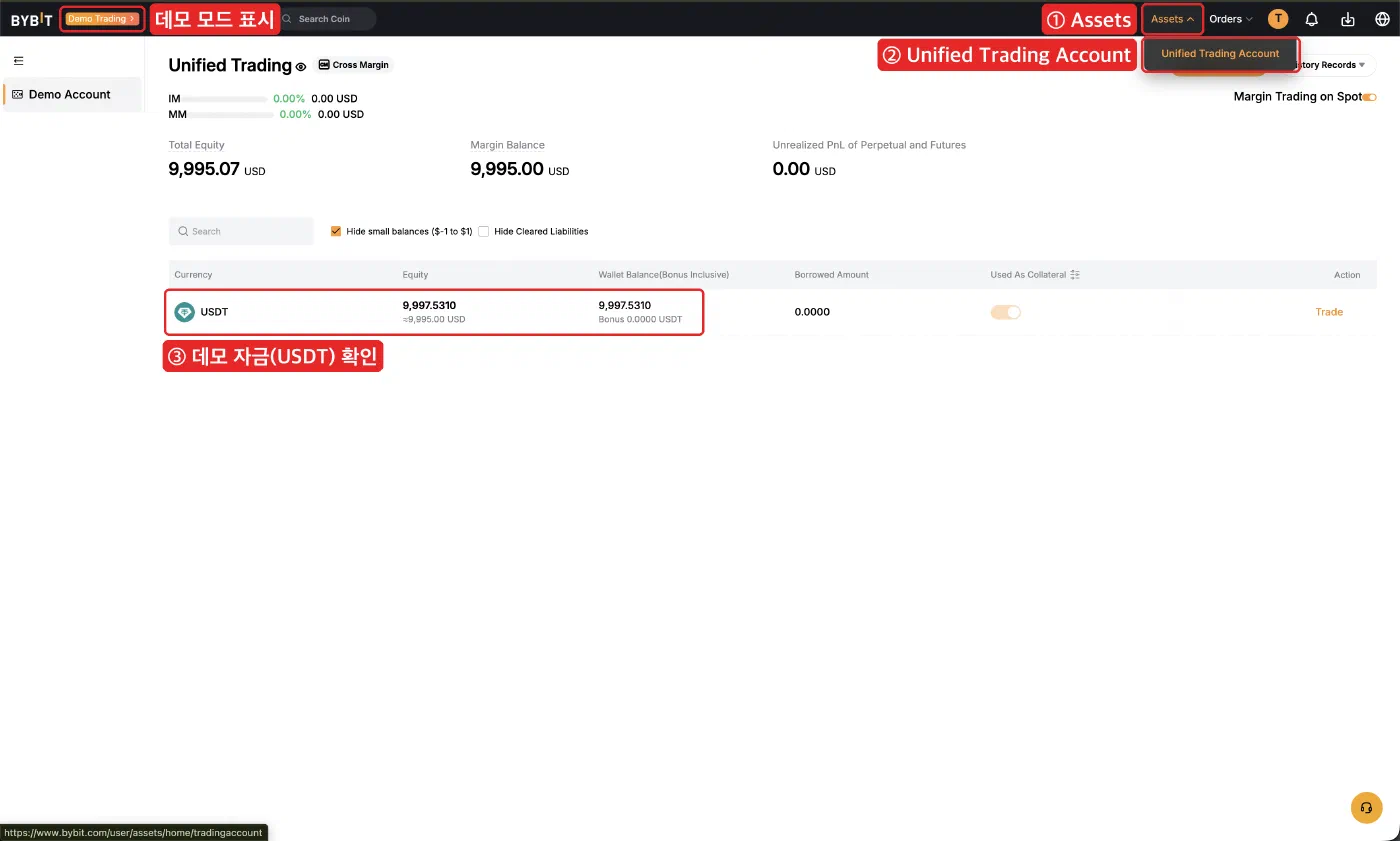This screenshot has height=841, width=1400.
Task: Toggle Margin Trading on Spot switch
Action: [x=1370, y=97]
